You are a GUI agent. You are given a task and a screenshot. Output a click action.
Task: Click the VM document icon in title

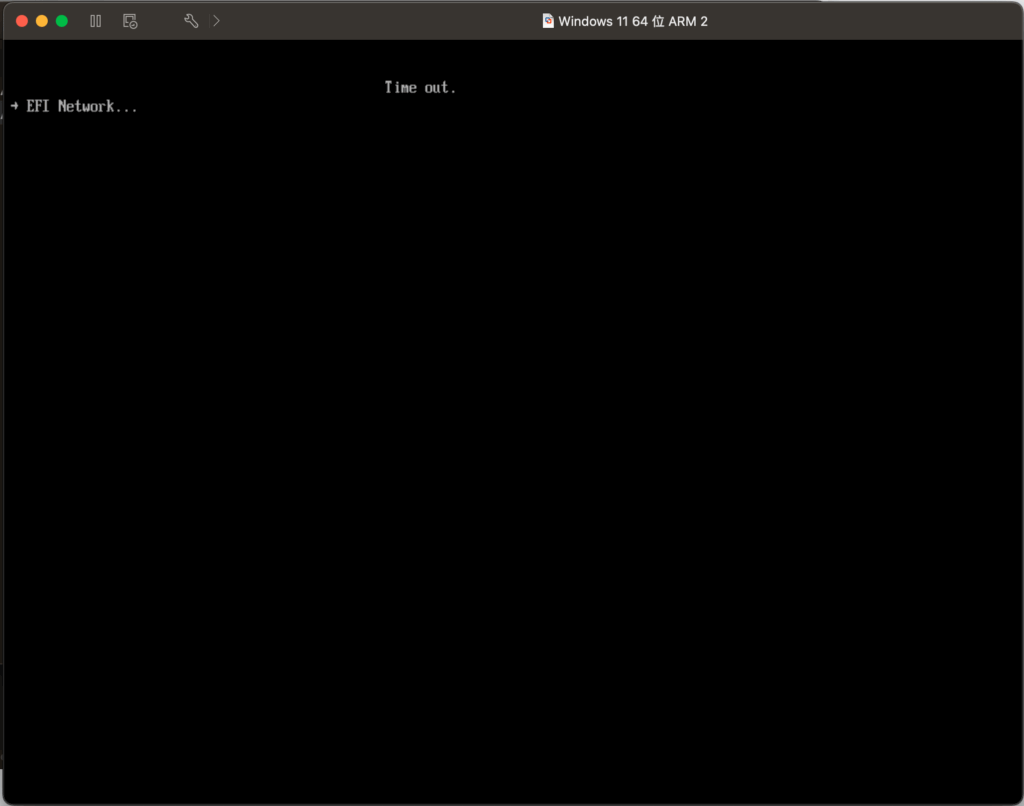548,21
